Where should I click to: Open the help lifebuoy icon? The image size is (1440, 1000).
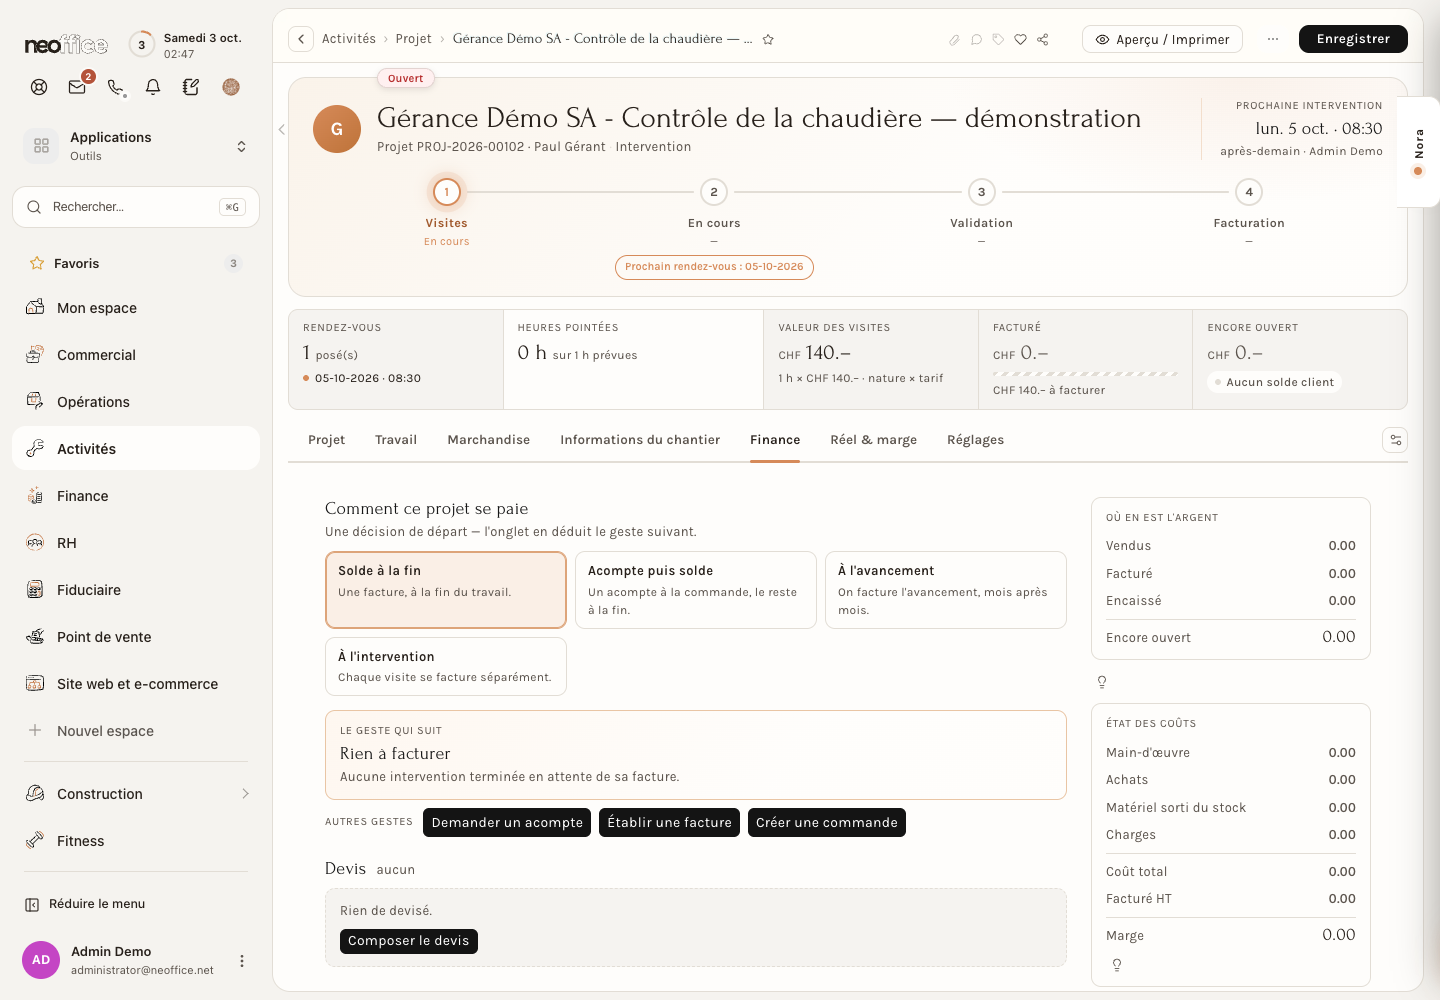tap(39, 87)
